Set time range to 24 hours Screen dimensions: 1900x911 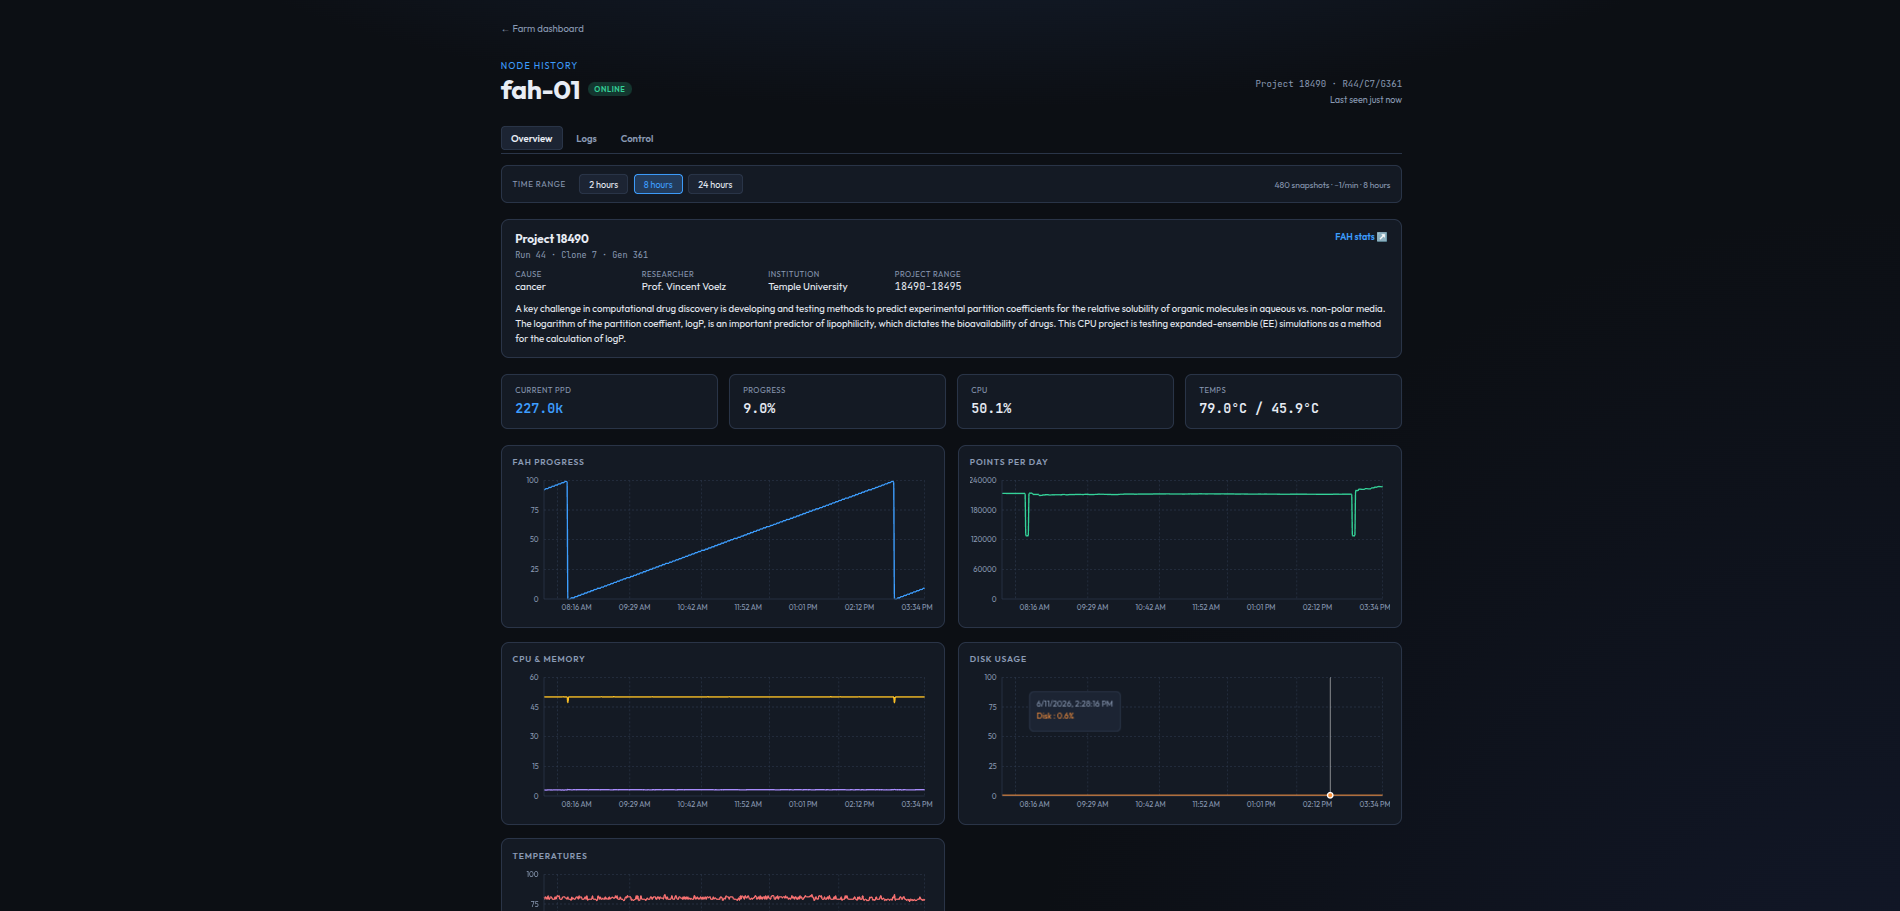[715, 184]
